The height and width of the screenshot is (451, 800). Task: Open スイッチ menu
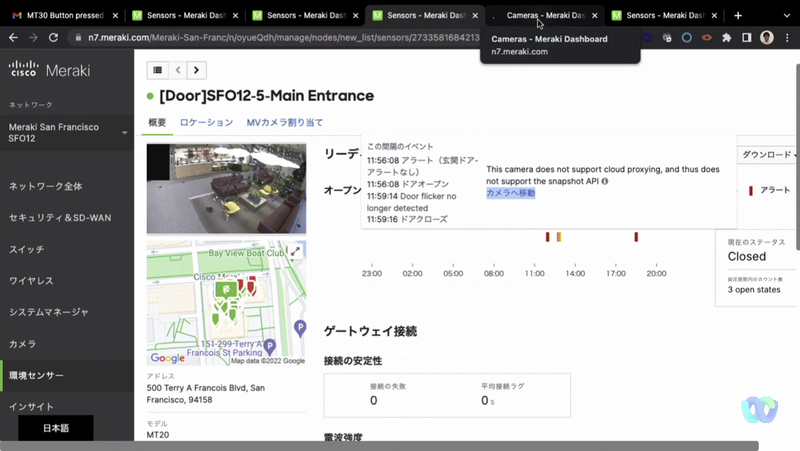(27, 249)
